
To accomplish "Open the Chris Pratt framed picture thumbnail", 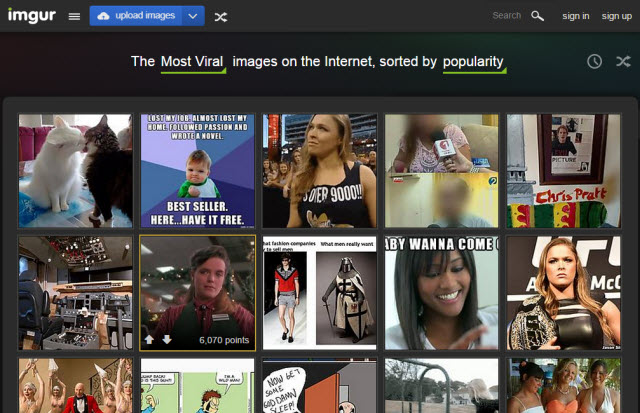I will coord(564,171).
